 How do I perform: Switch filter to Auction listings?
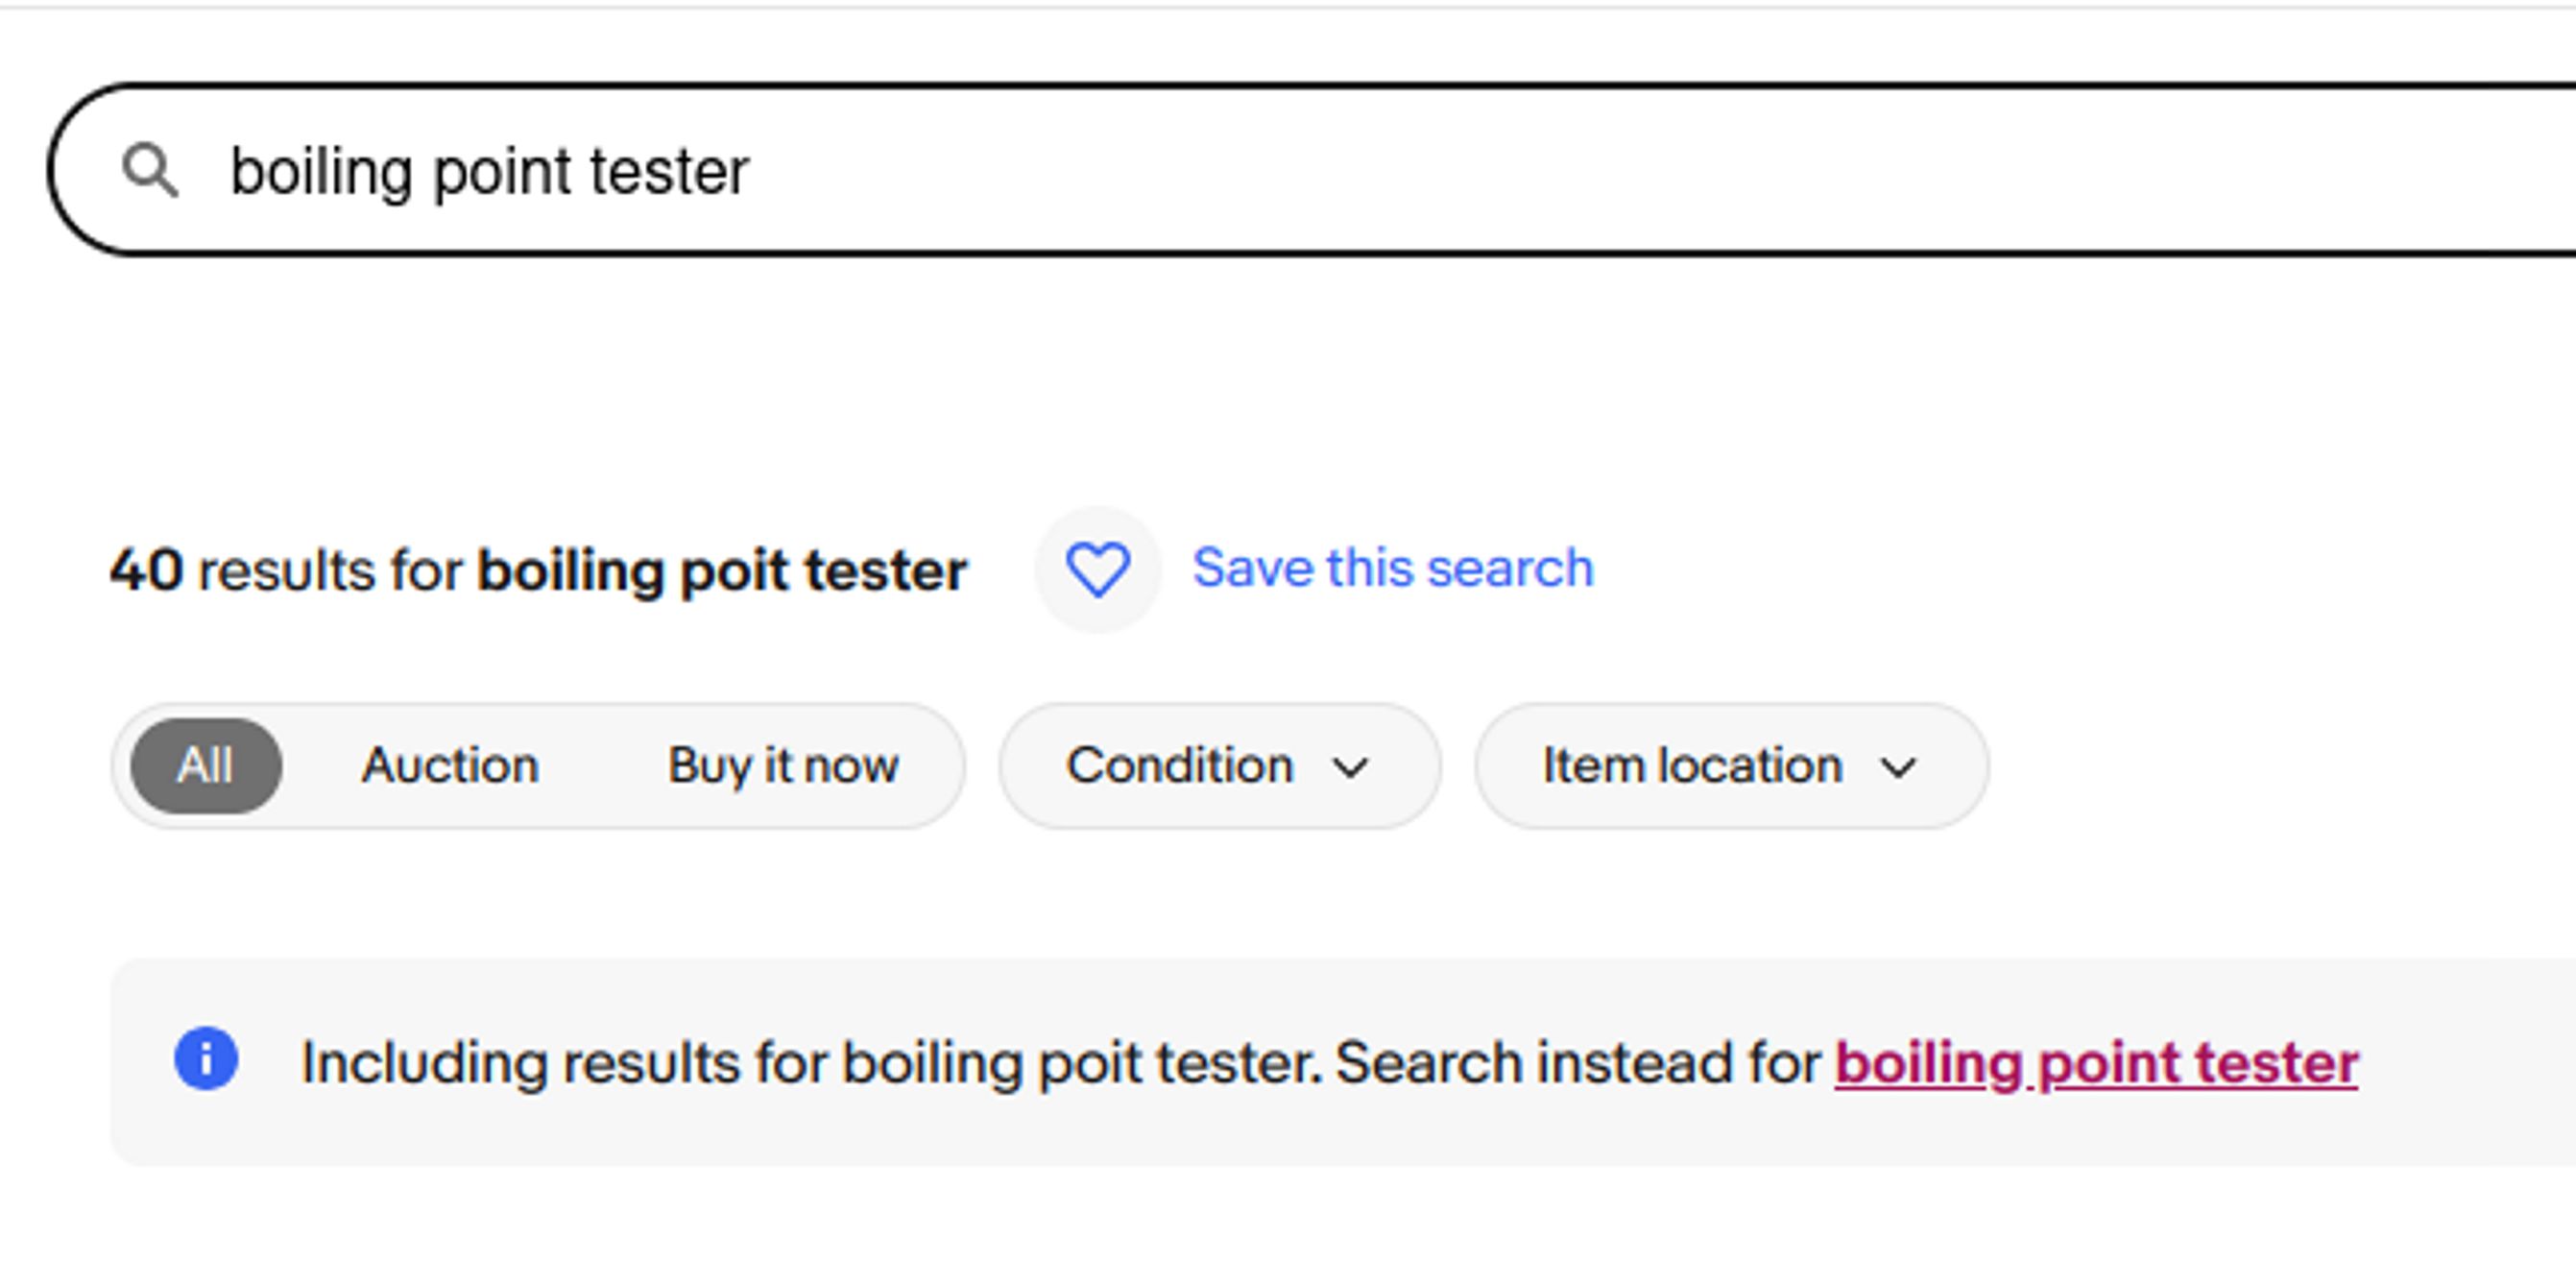pyautogui.click(x=450, y=766)
